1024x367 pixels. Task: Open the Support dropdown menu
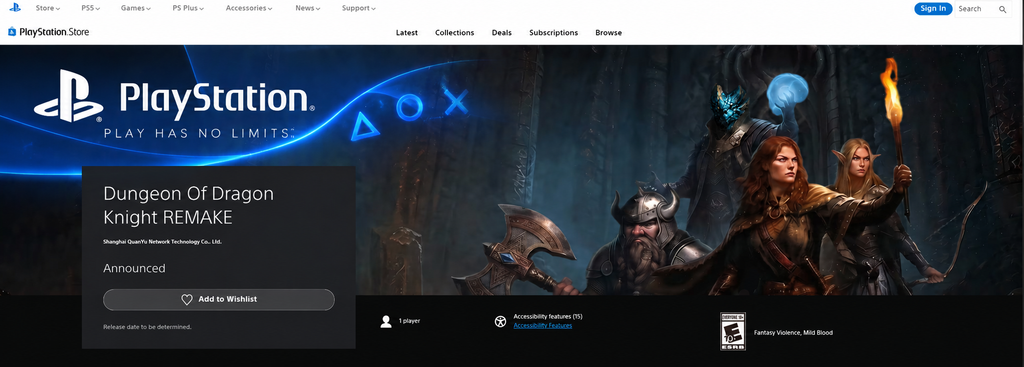(x=359, y=8)
